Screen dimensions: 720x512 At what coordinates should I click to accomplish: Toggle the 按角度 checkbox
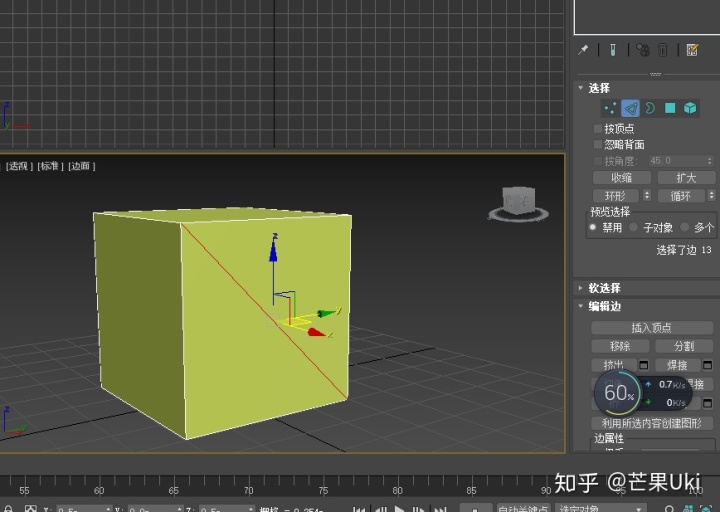[598, 161]
